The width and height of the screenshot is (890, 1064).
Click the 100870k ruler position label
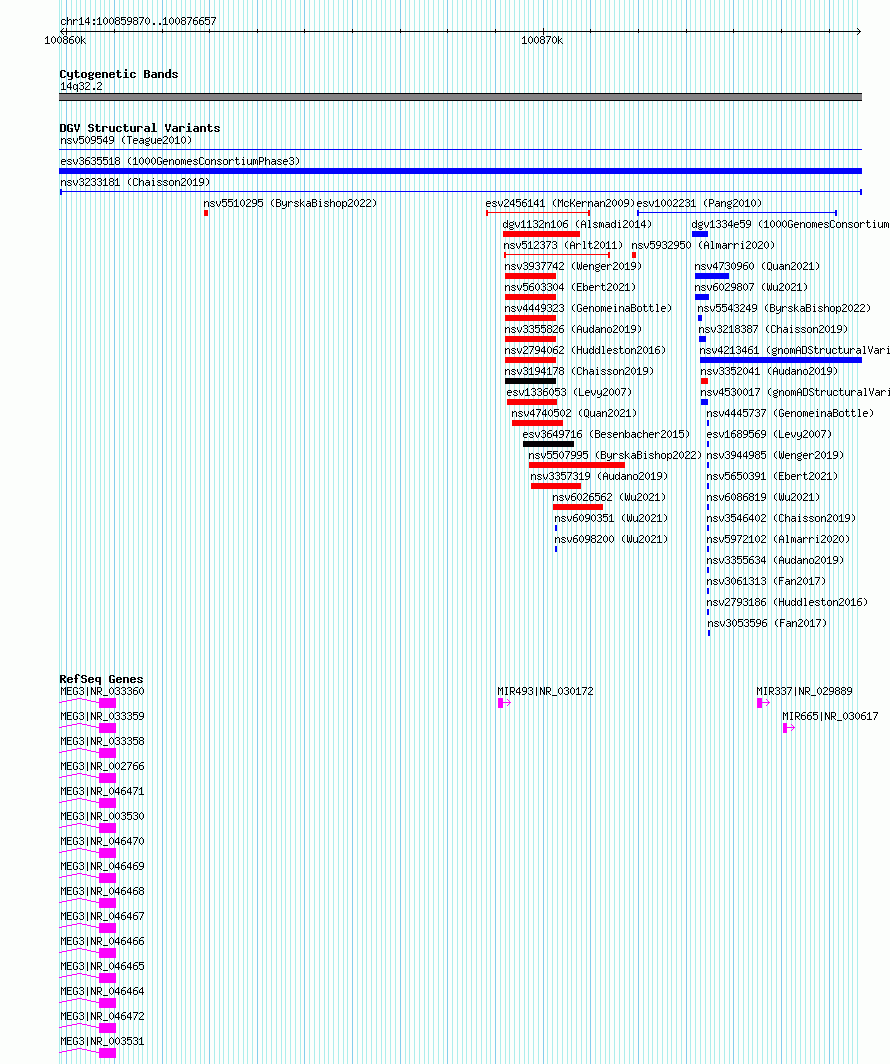pos(542,41)
